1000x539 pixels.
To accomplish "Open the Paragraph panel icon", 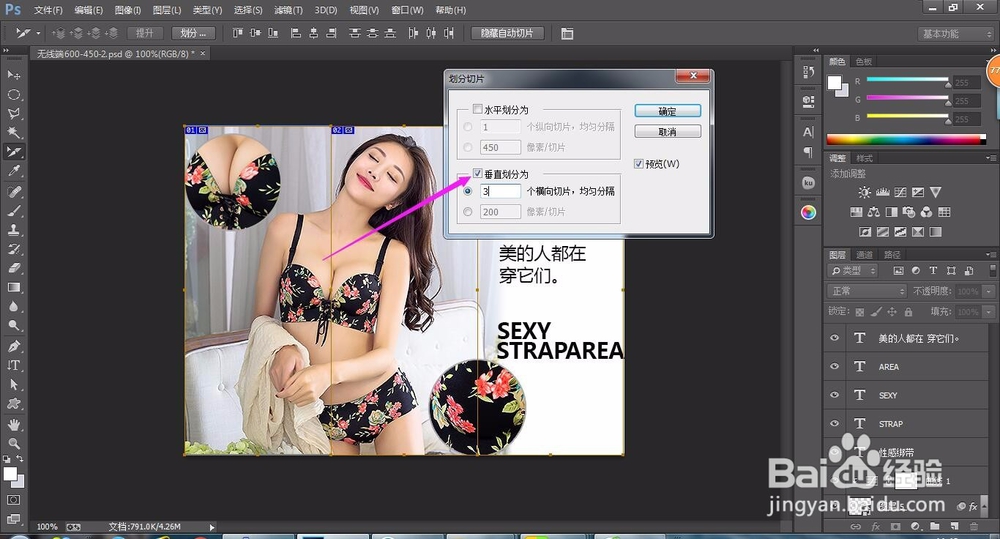I will [808, 152].
